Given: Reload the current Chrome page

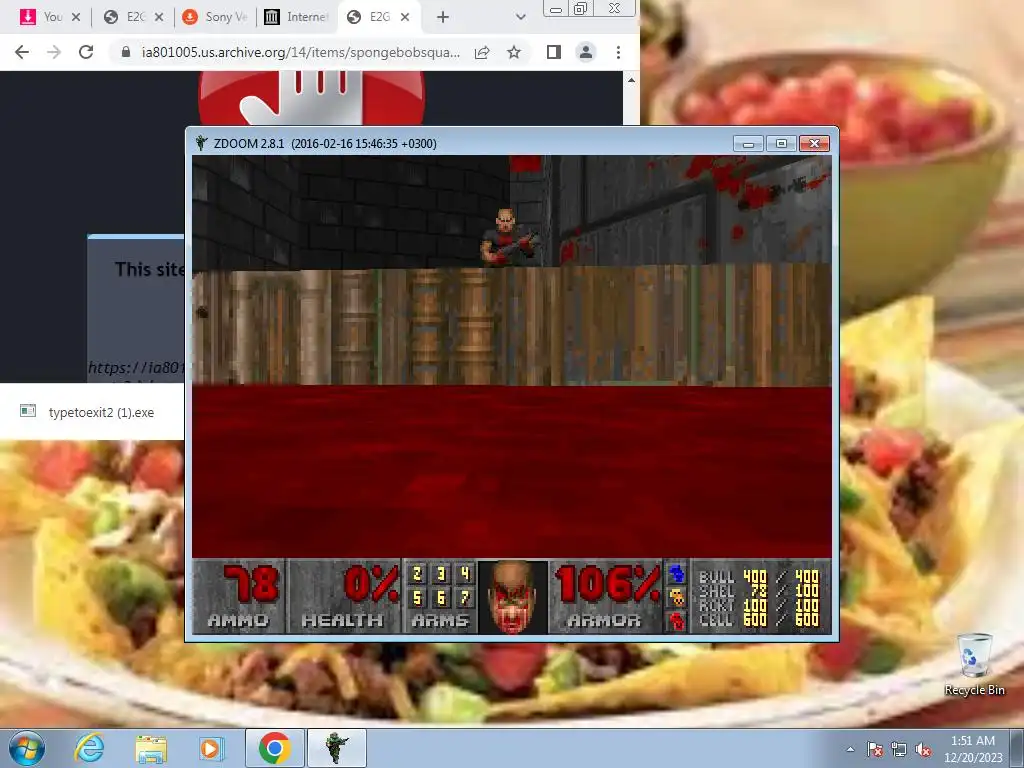Looking at the screenshot, I should (86, 52).
